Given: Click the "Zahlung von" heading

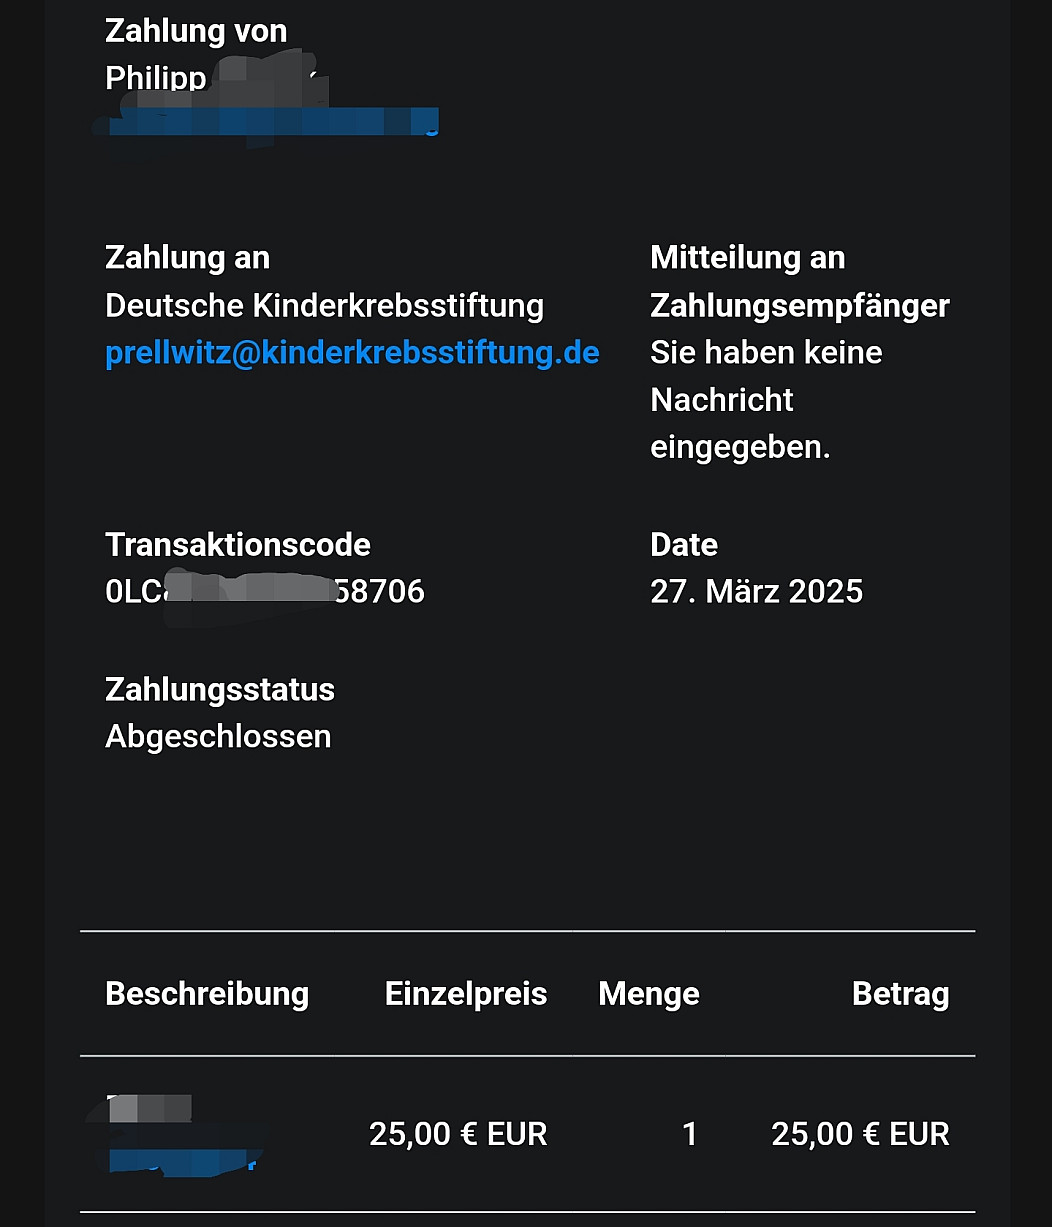Looking at the screenshot, I should coord(196,31).
